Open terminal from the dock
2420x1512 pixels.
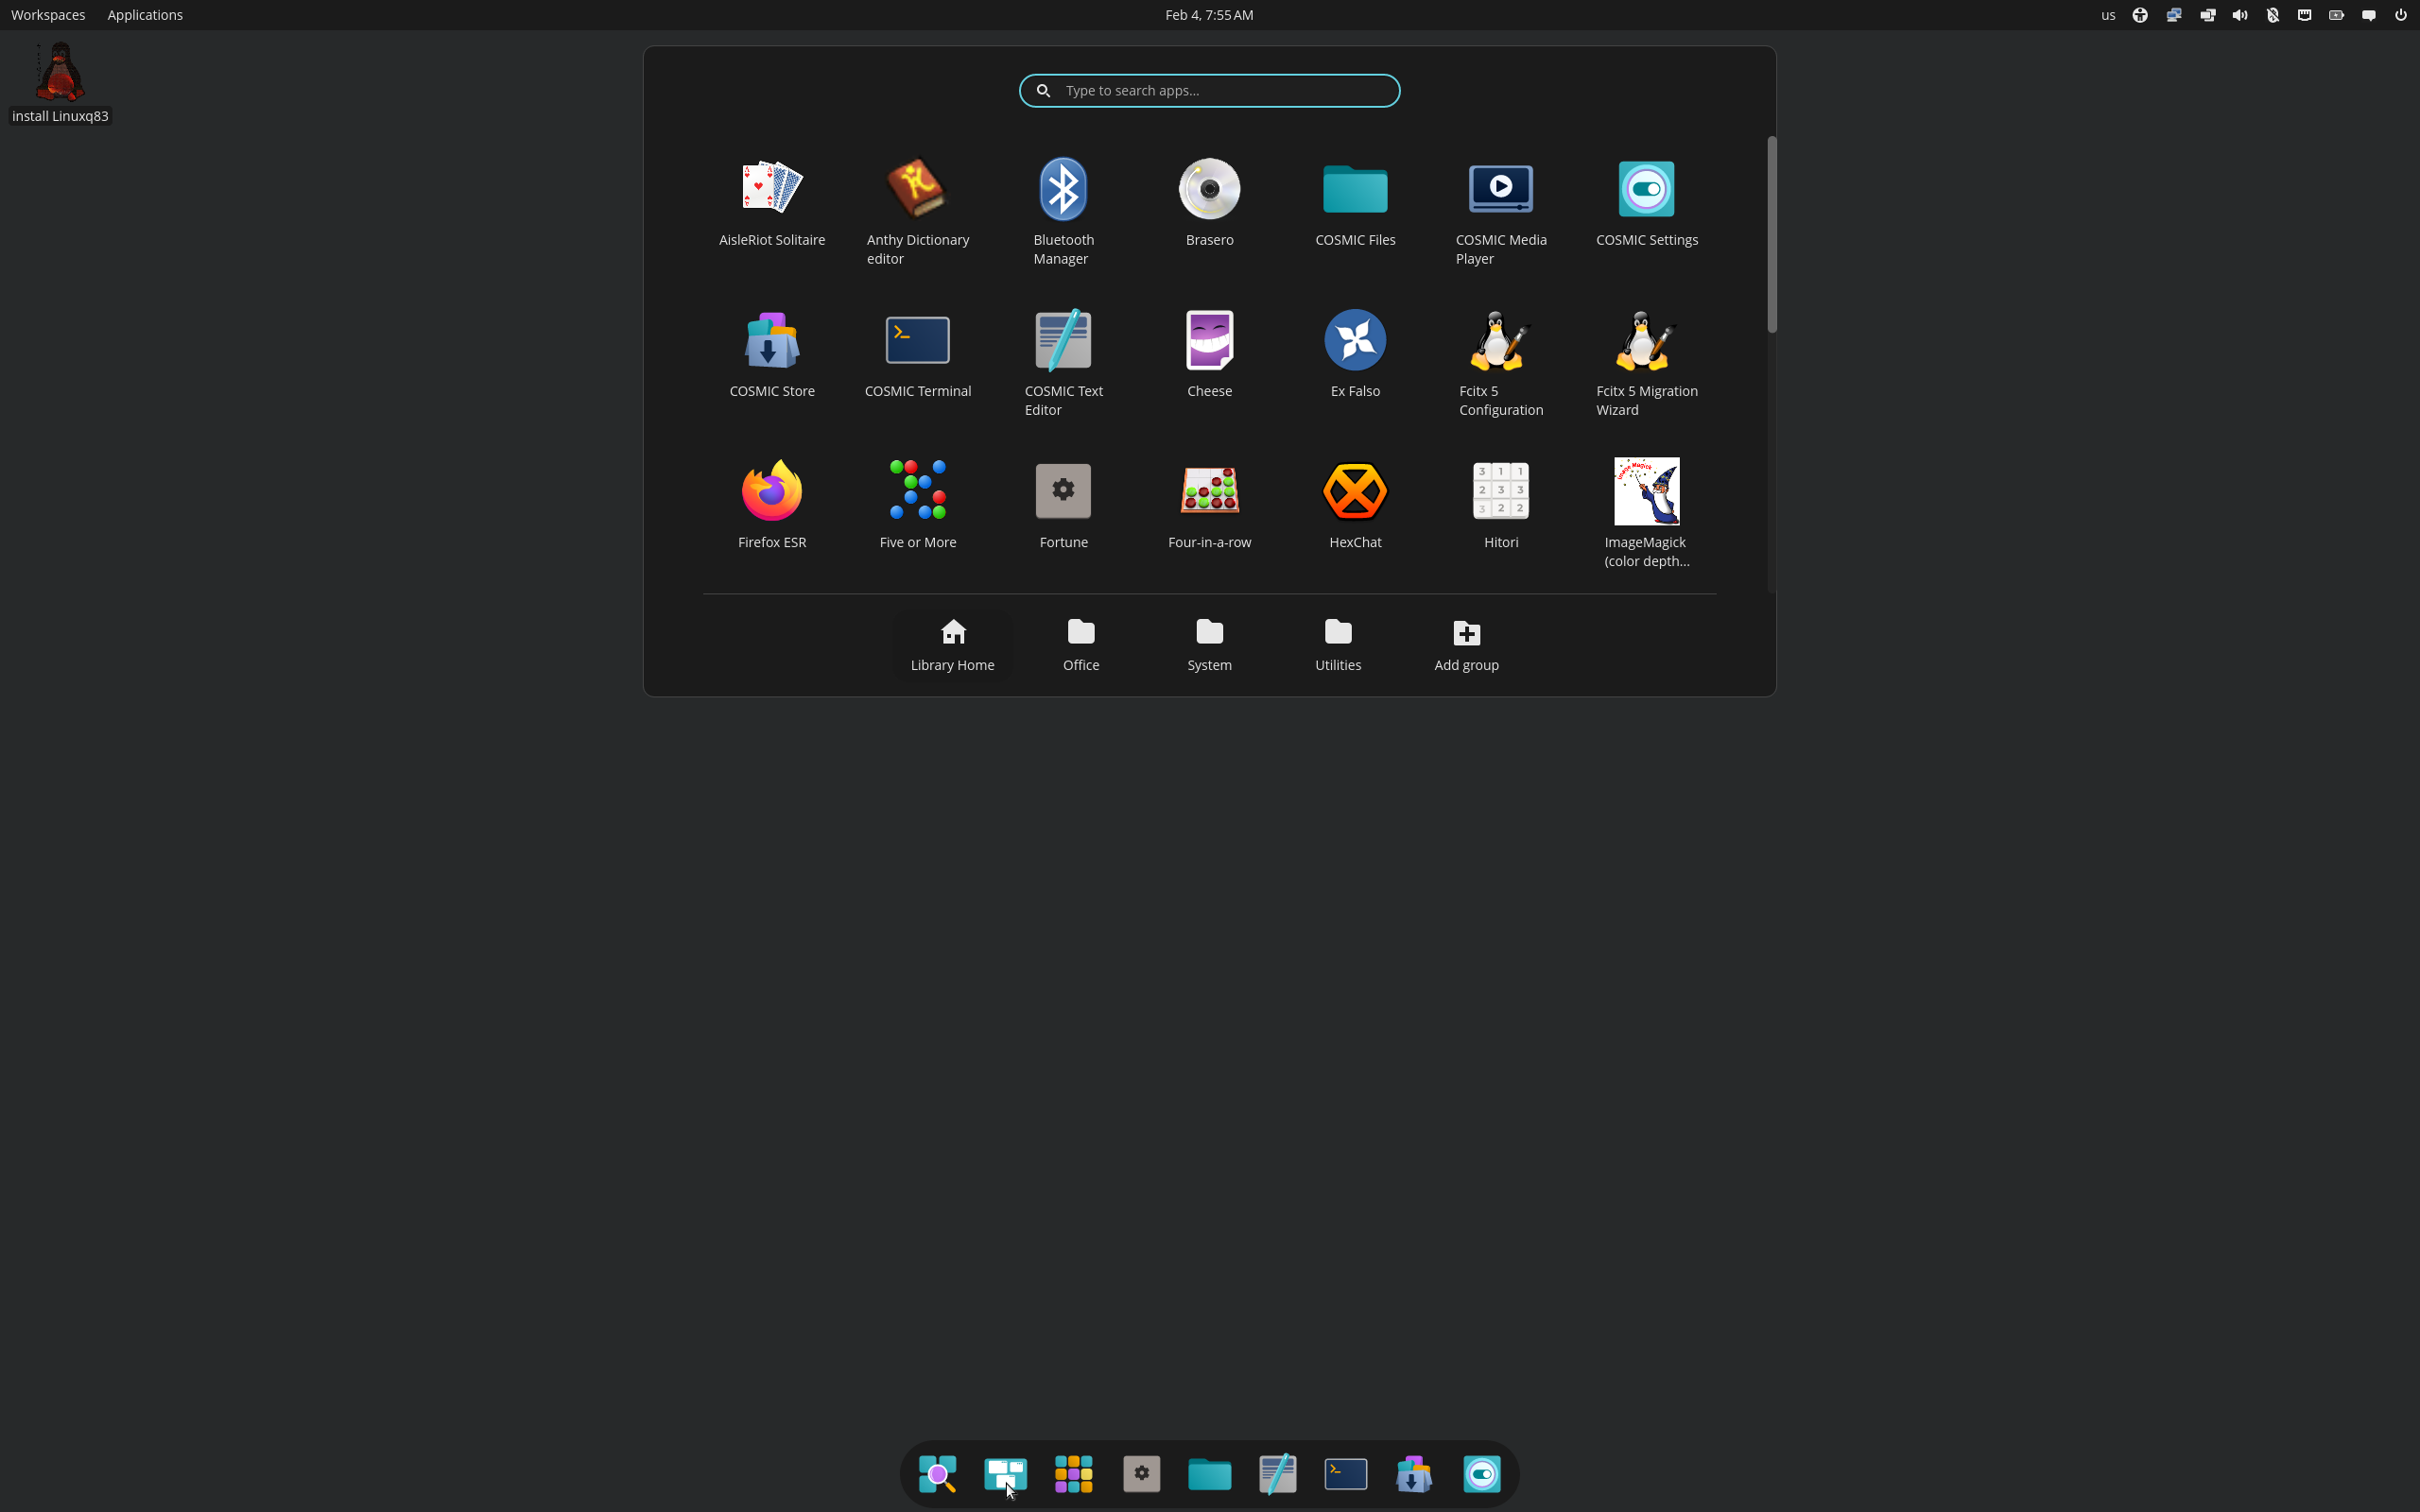1345,1473
